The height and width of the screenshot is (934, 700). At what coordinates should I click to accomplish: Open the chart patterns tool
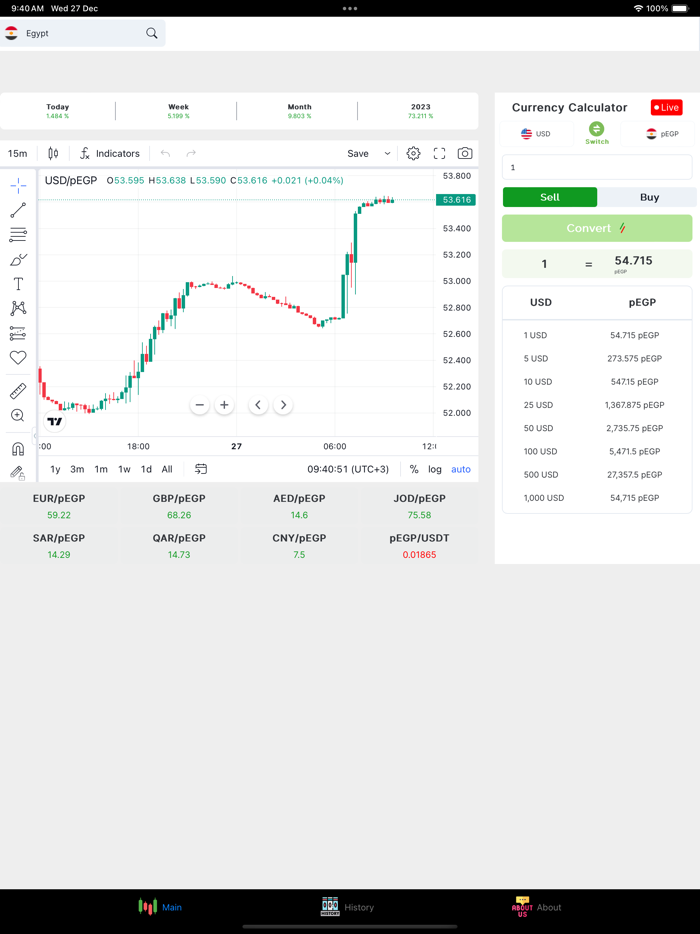coord(18,308)
